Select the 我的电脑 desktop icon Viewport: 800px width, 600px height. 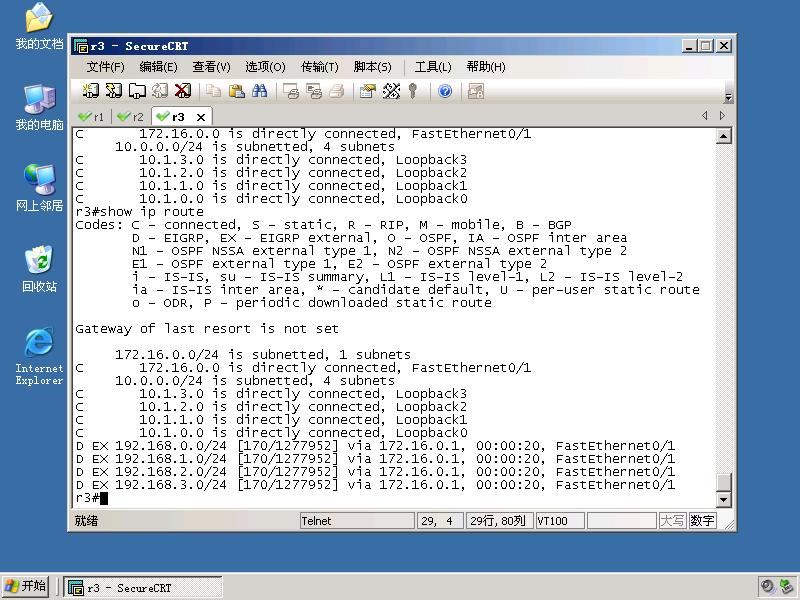pos(39,108)
